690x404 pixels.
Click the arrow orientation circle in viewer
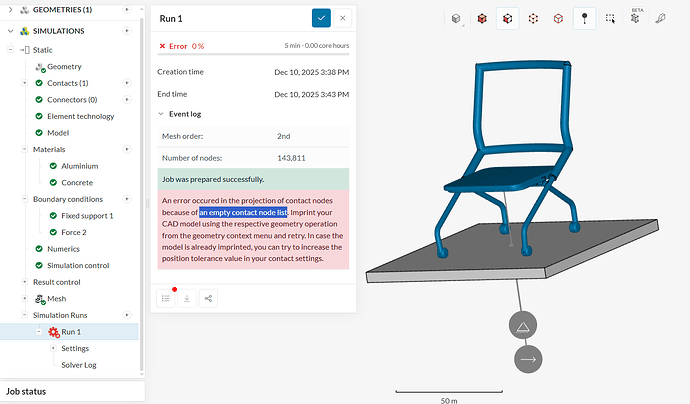pos(528,359)
